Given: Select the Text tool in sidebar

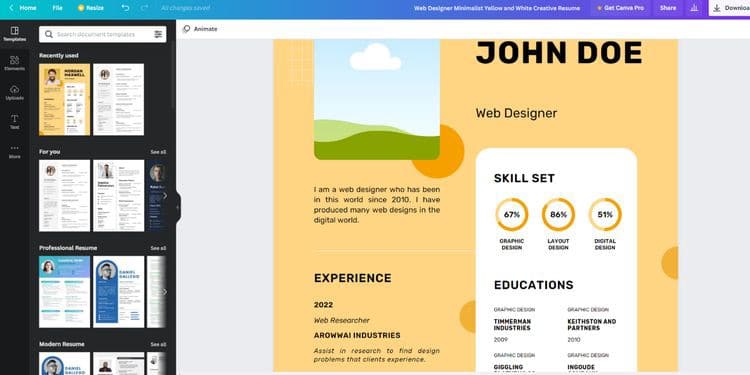Looking at the screenshot, I should [14, 122].
